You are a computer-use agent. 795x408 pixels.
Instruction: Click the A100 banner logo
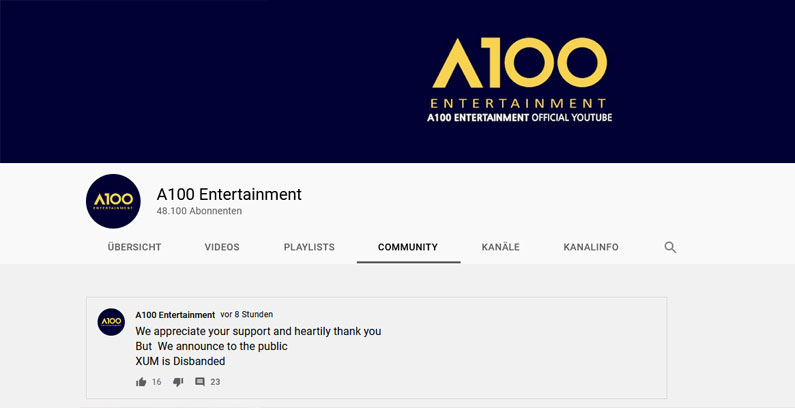[519, 73]
